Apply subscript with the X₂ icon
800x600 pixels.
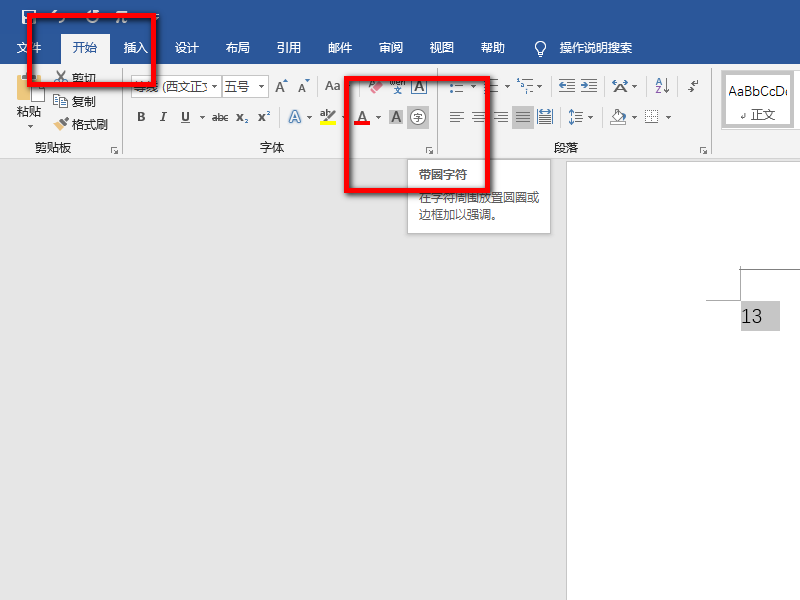pos(242,117)
